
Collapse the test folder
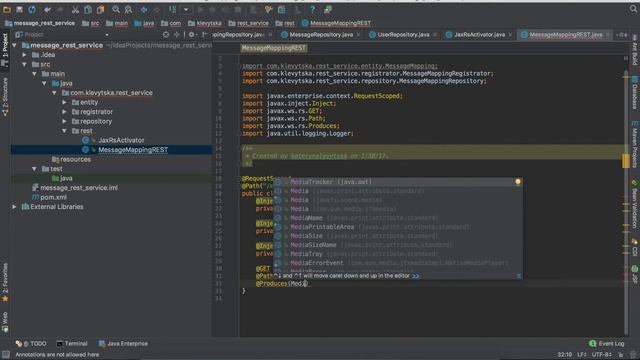[34, 169]
